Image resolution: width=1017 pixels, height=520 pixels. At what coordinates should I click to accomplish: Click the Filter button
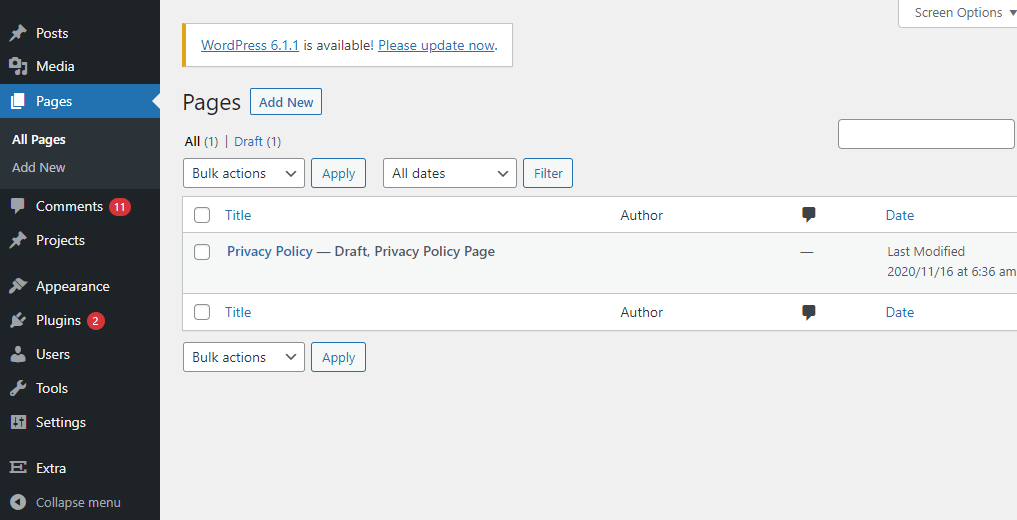(x=548, y=173)
